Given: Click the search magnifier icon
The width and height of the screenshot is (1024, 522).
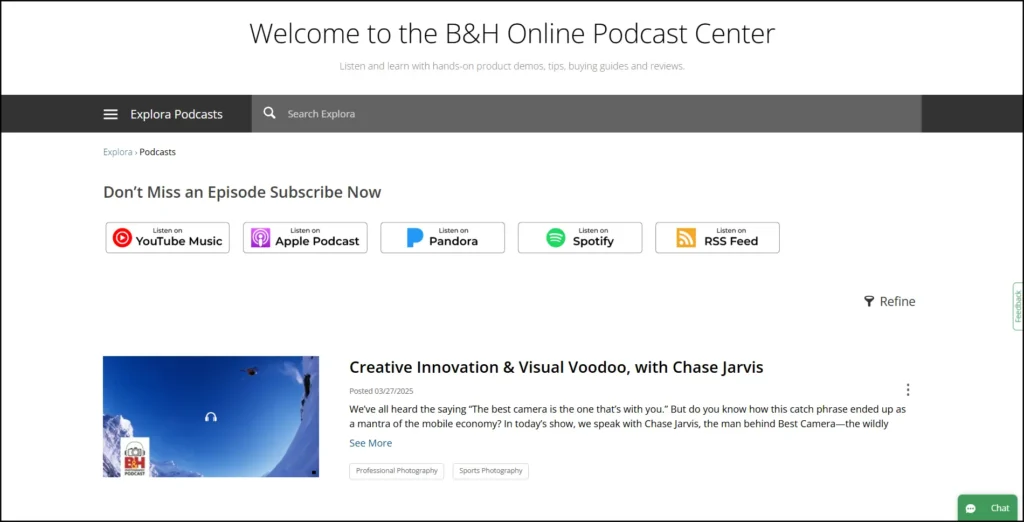Looking at the screenshot, I should [270, 113].
